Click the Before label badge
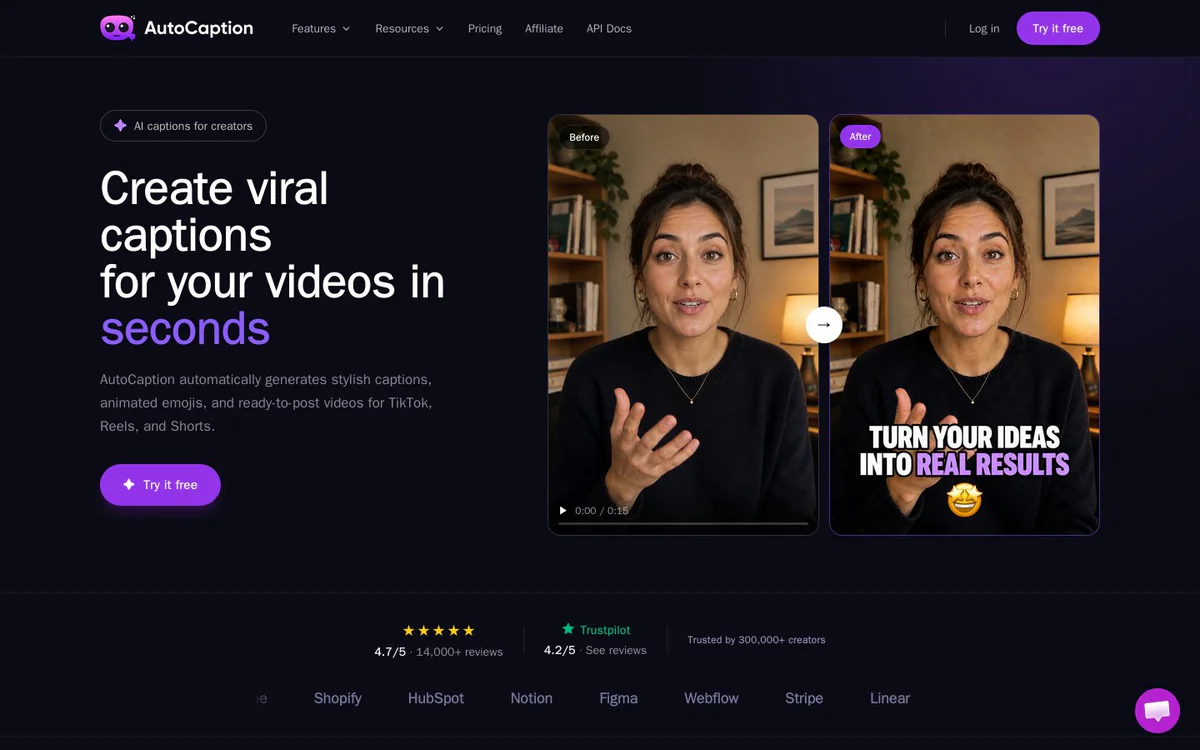Screen dimensions: 1200x750 (x=584, y=137)
